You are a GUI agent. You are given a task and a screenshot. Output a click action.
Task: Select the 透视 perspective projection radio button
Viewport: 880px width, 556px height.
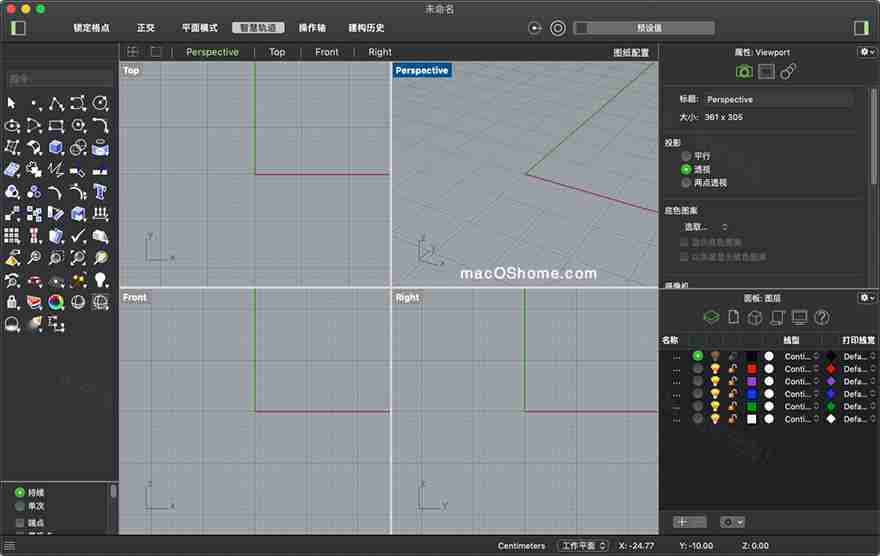pyautogui.click(x=686, y=169)
